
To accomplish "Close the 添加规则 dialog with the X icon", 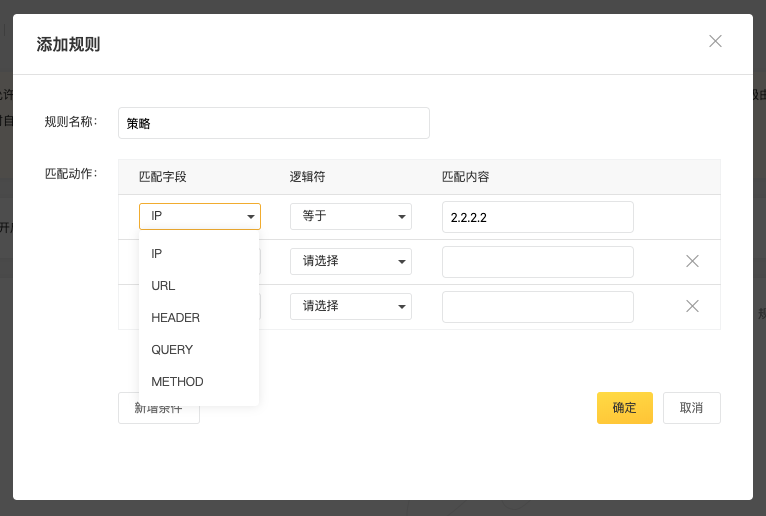I will click(x=715, y=41).
